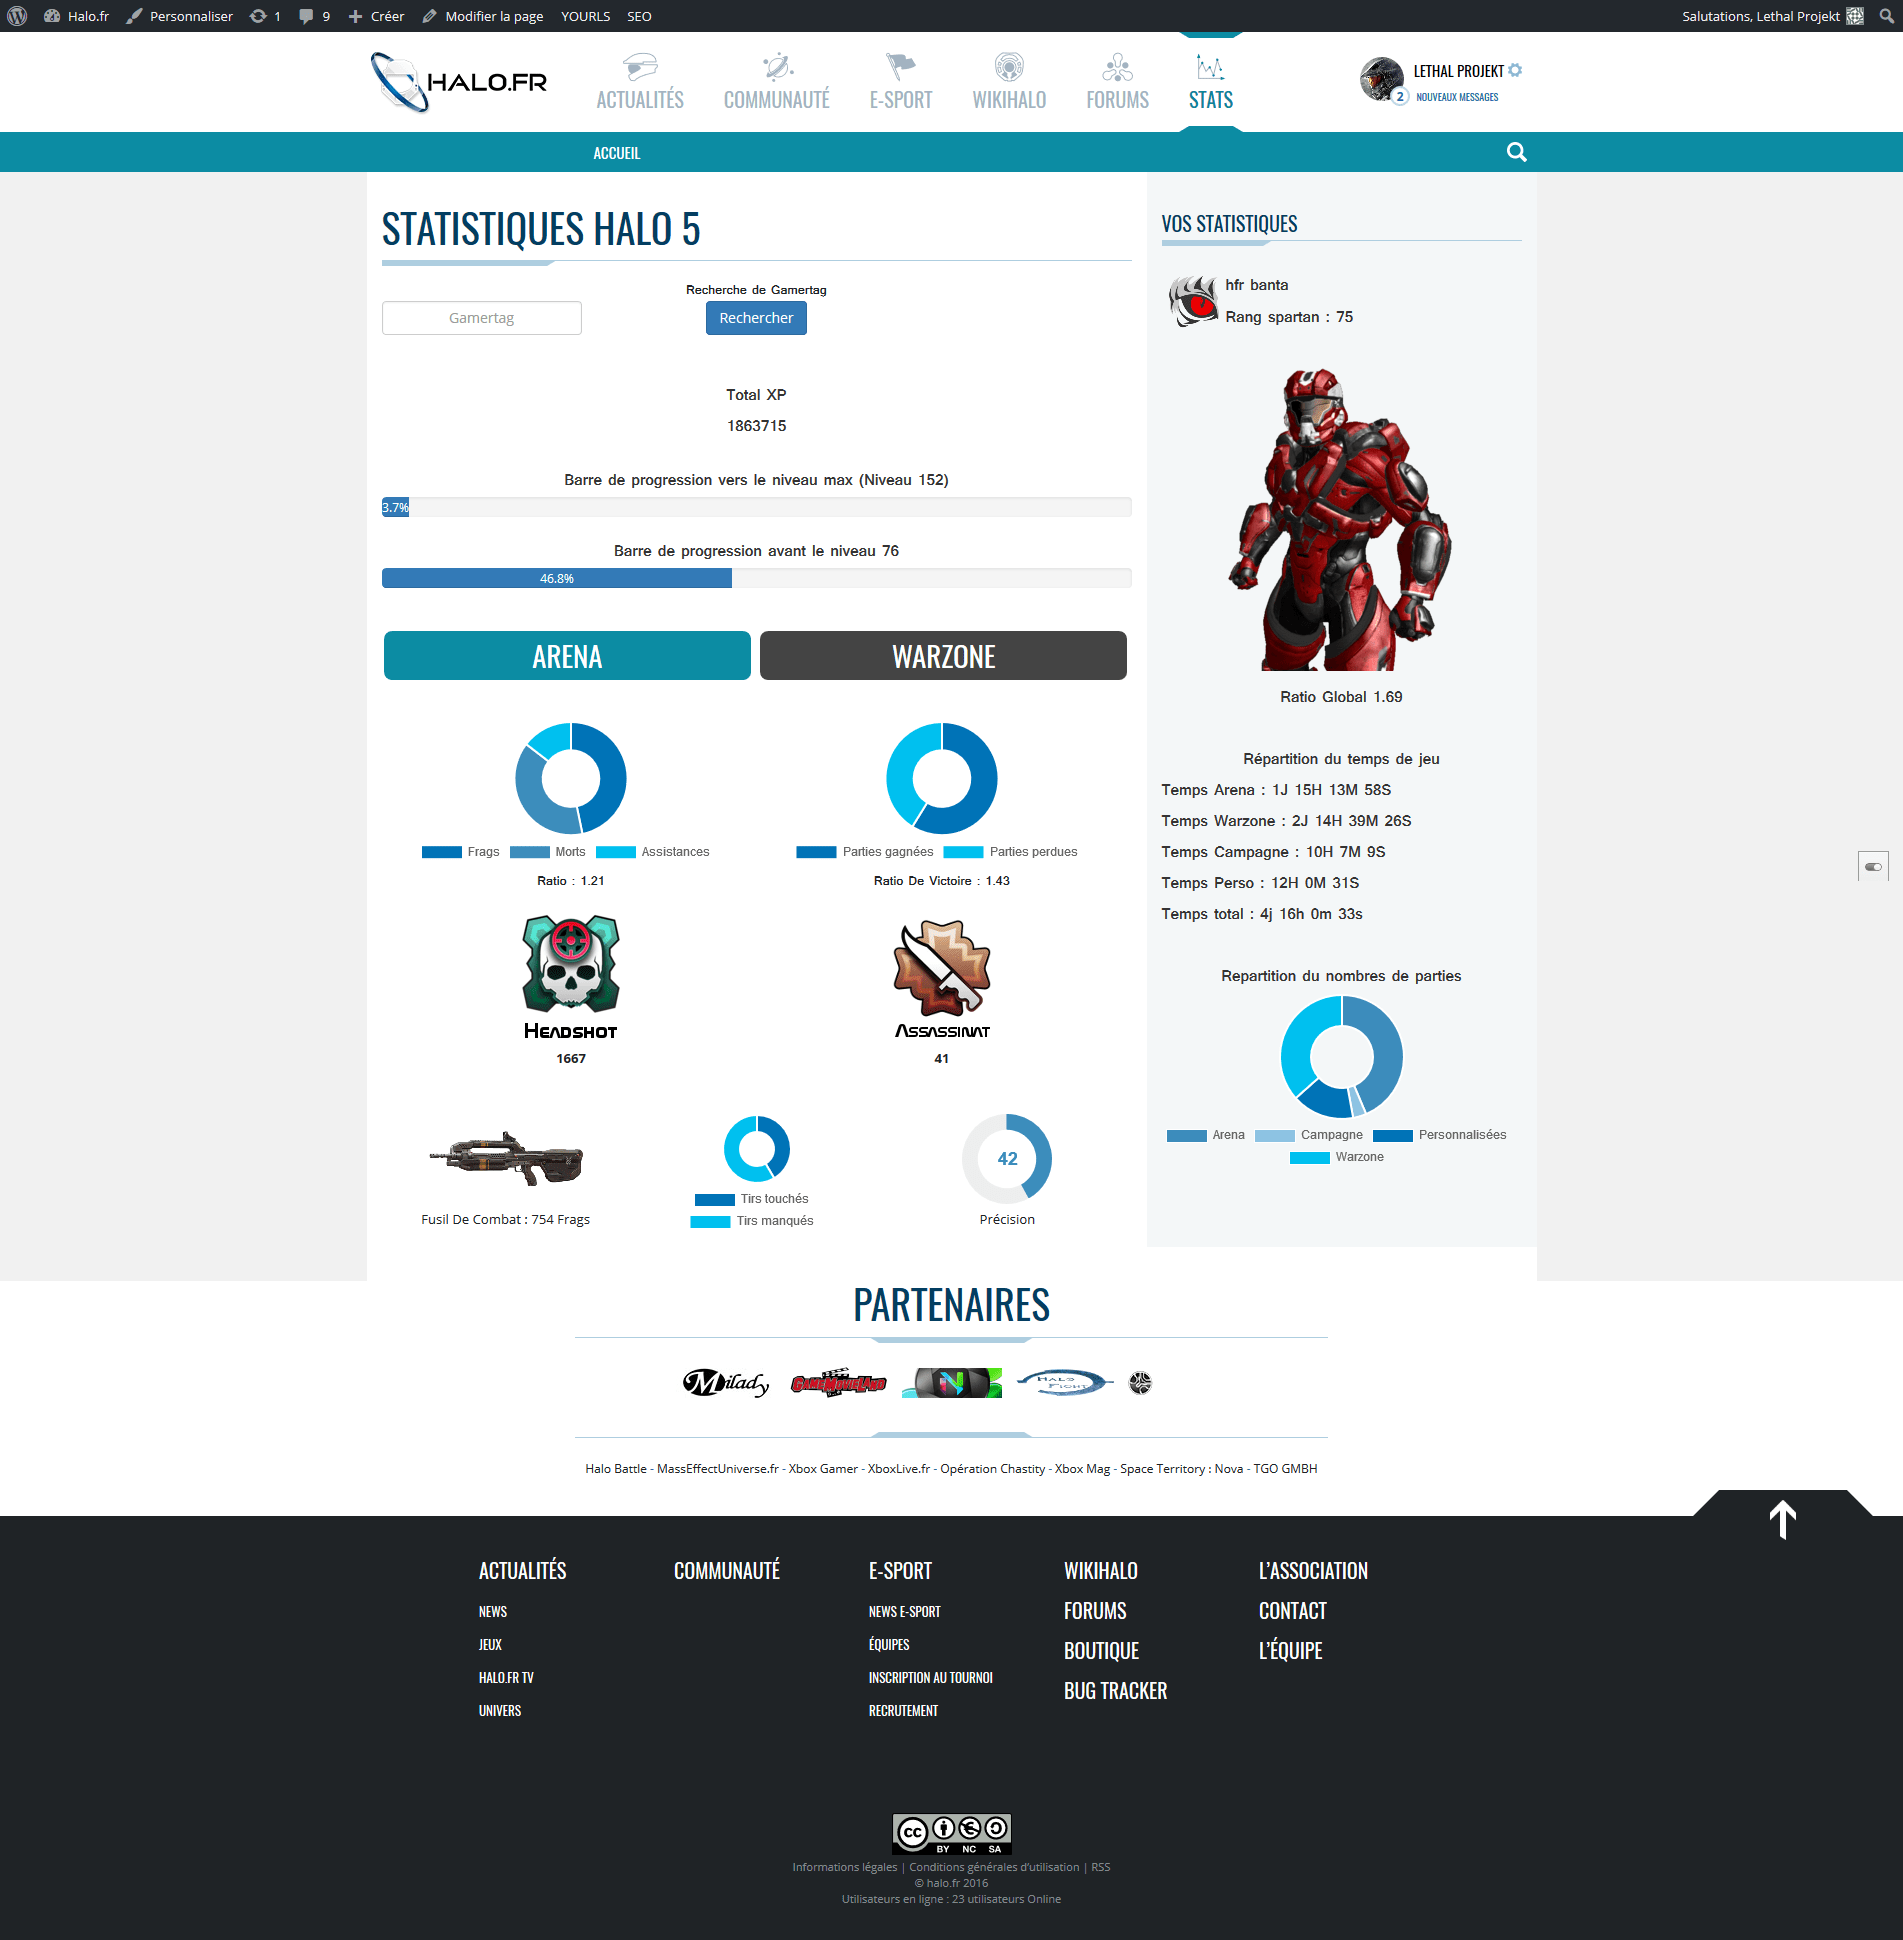Click the Lethal Projekt profile avatar
Viewport: 1903px width, 1940px height.
1381,78
